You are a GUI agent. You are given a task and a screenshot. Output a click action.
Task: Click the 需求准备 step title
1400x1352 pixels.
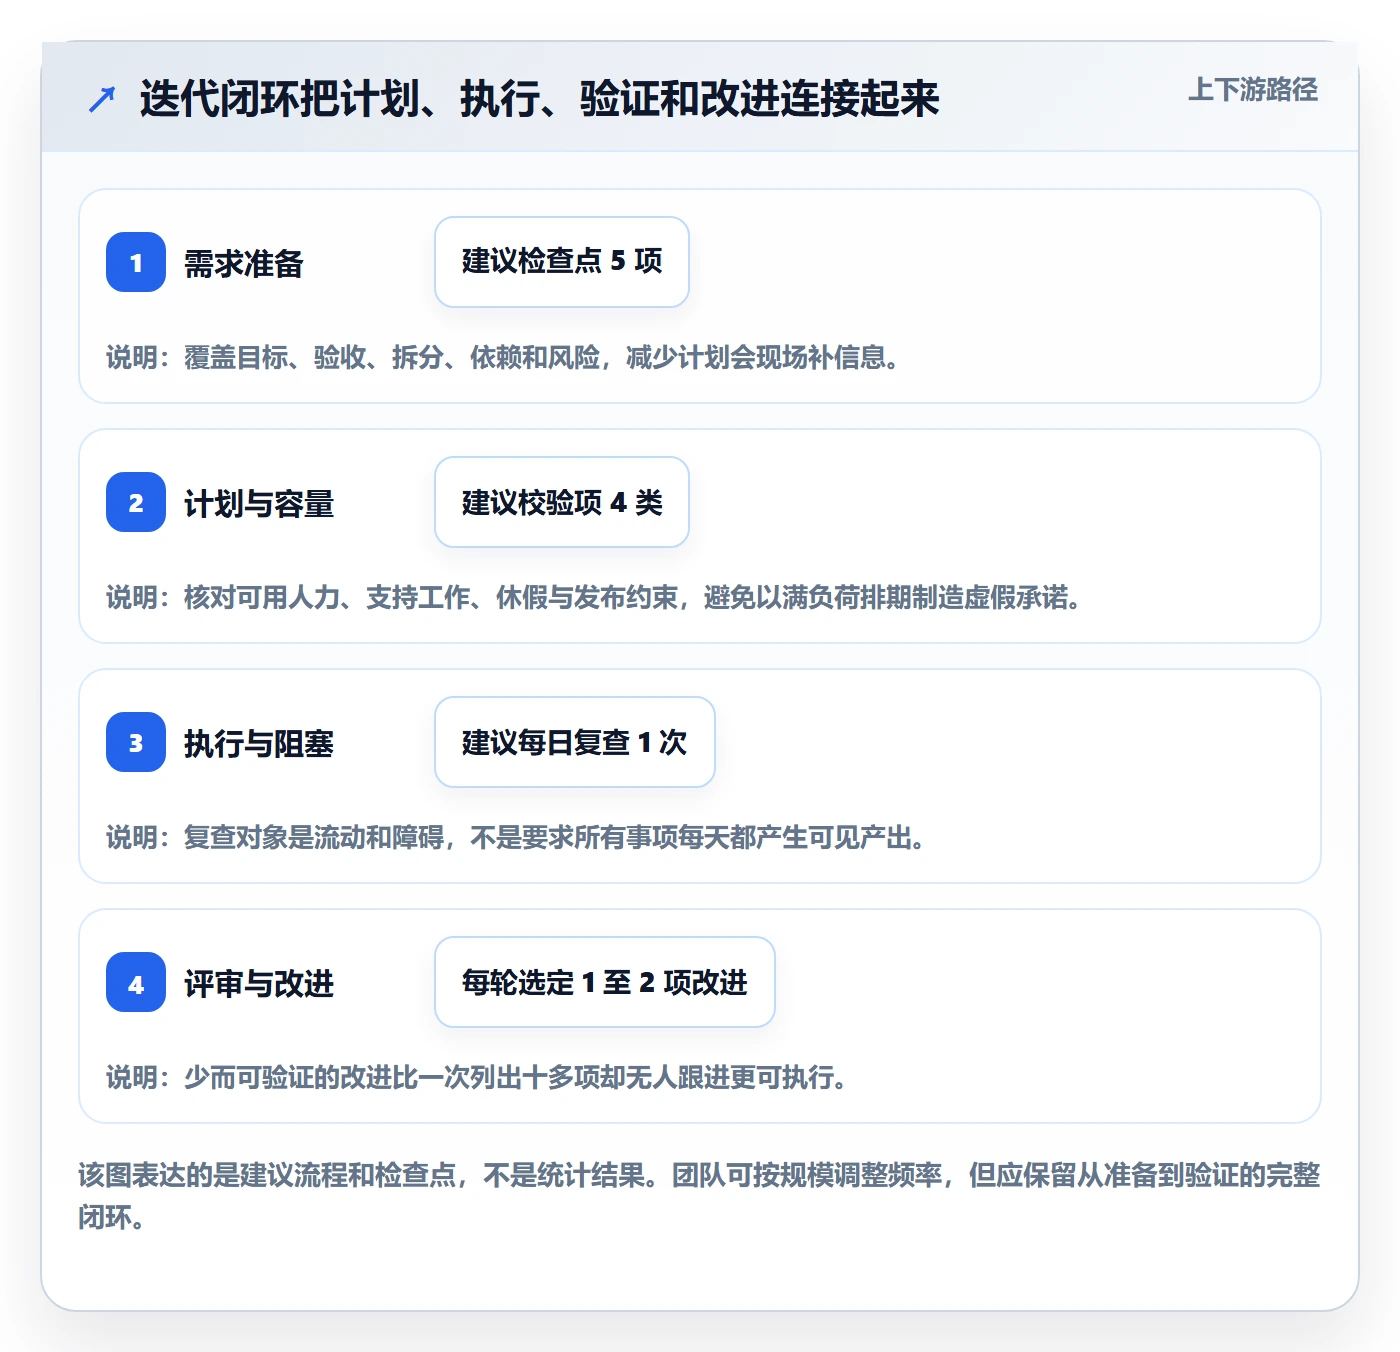point(244,264)
